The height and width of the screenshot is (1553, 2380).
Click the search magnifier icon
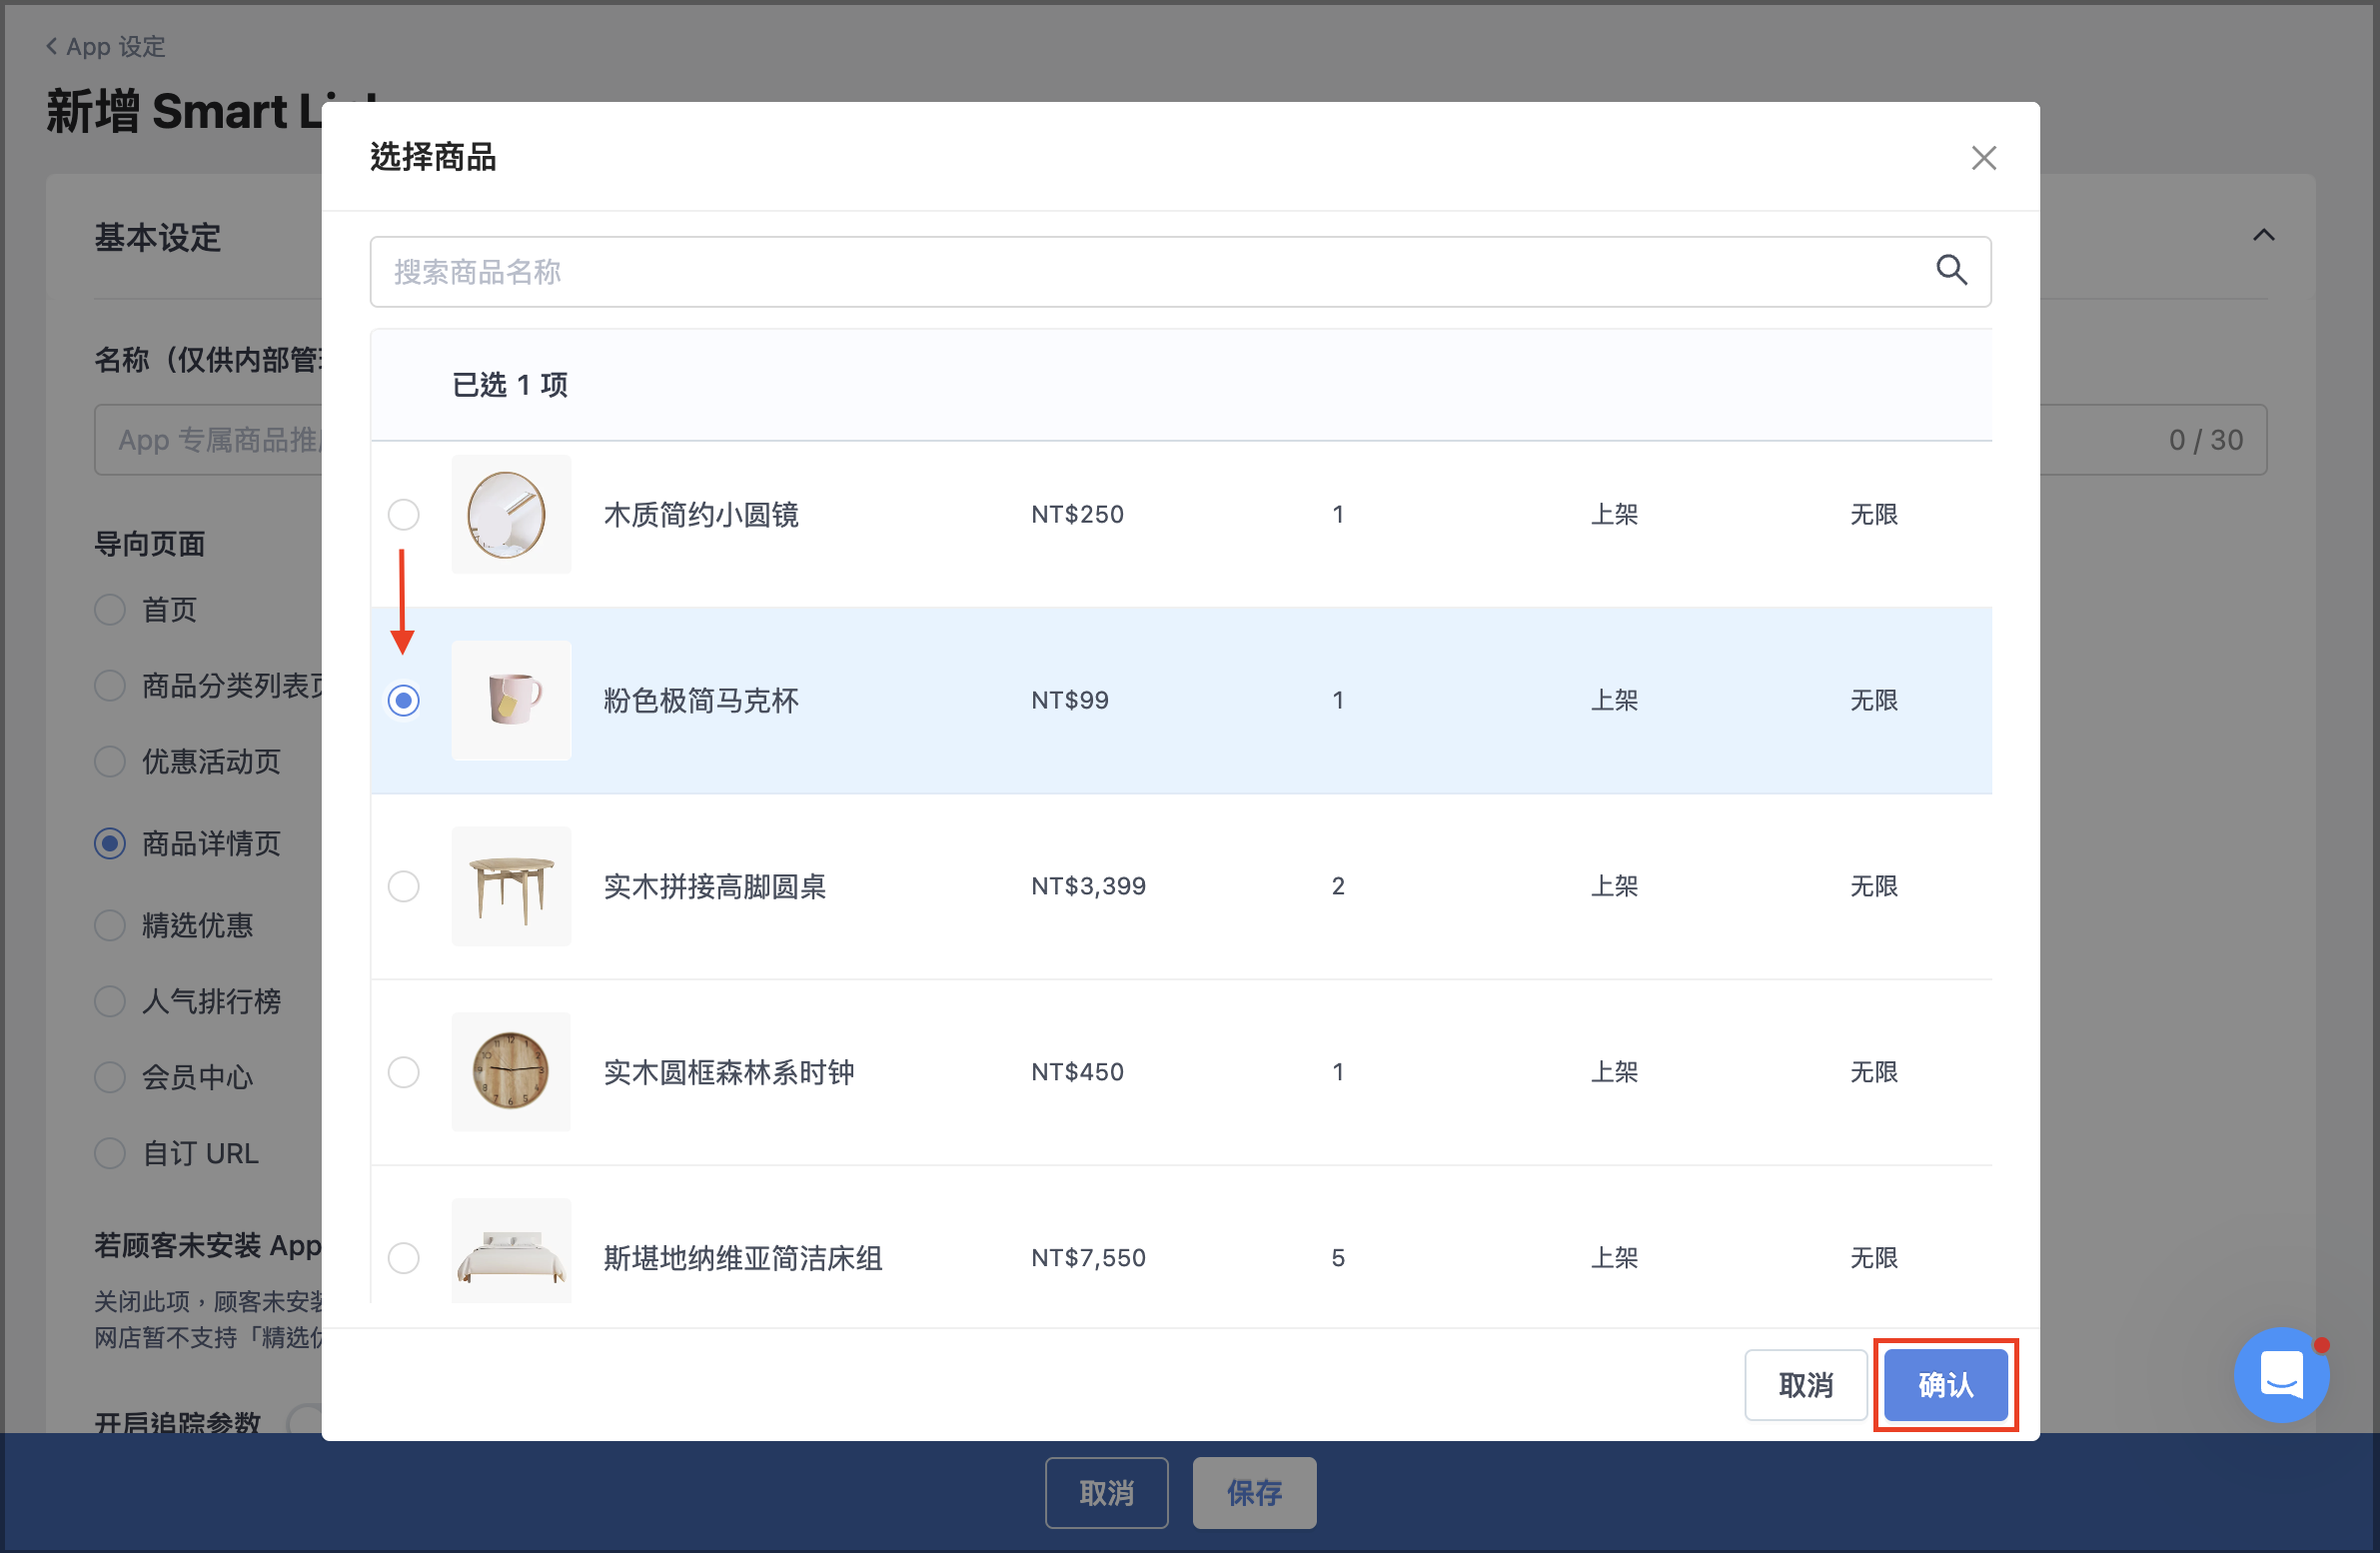point(1950,270)
